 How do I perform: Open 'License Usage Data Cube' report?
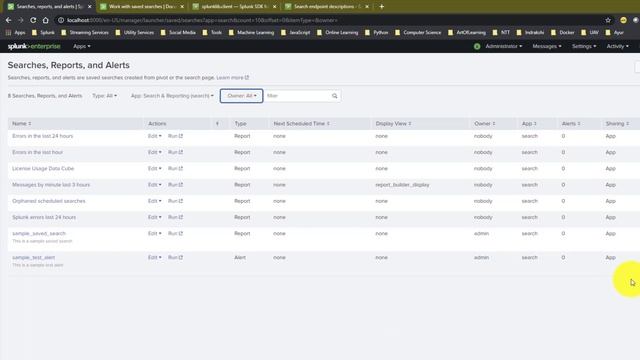tap(43, 169)
